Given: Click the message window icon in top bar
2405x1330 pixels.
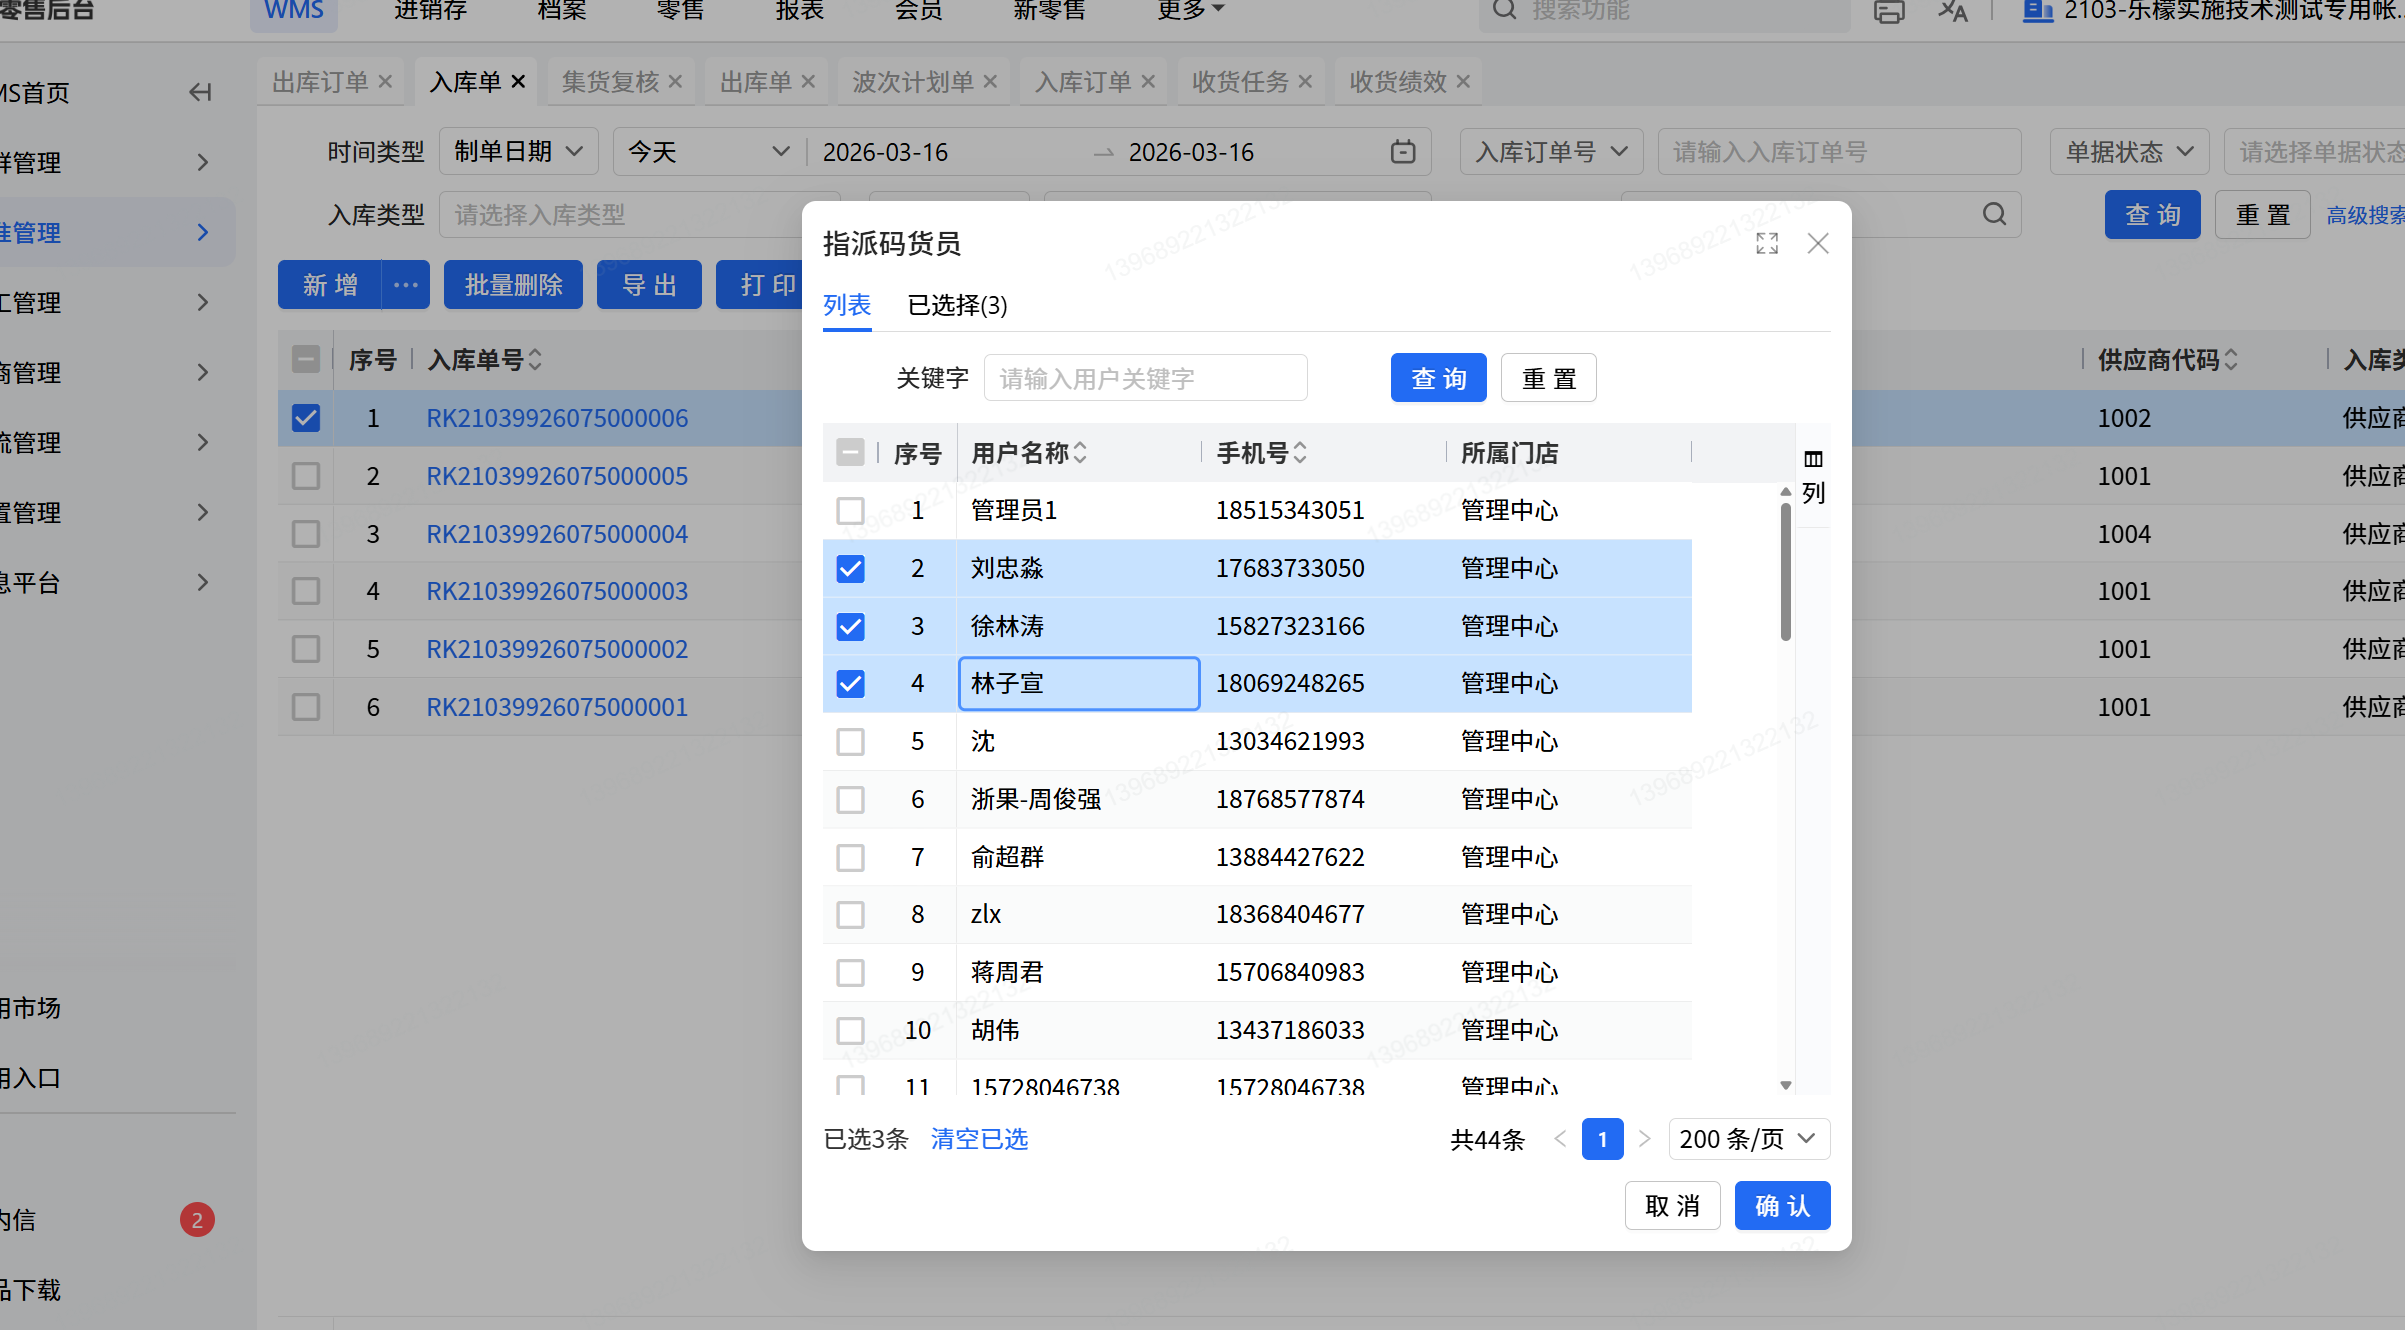Looking at the screenshot, I should (x=1889, y=11).
